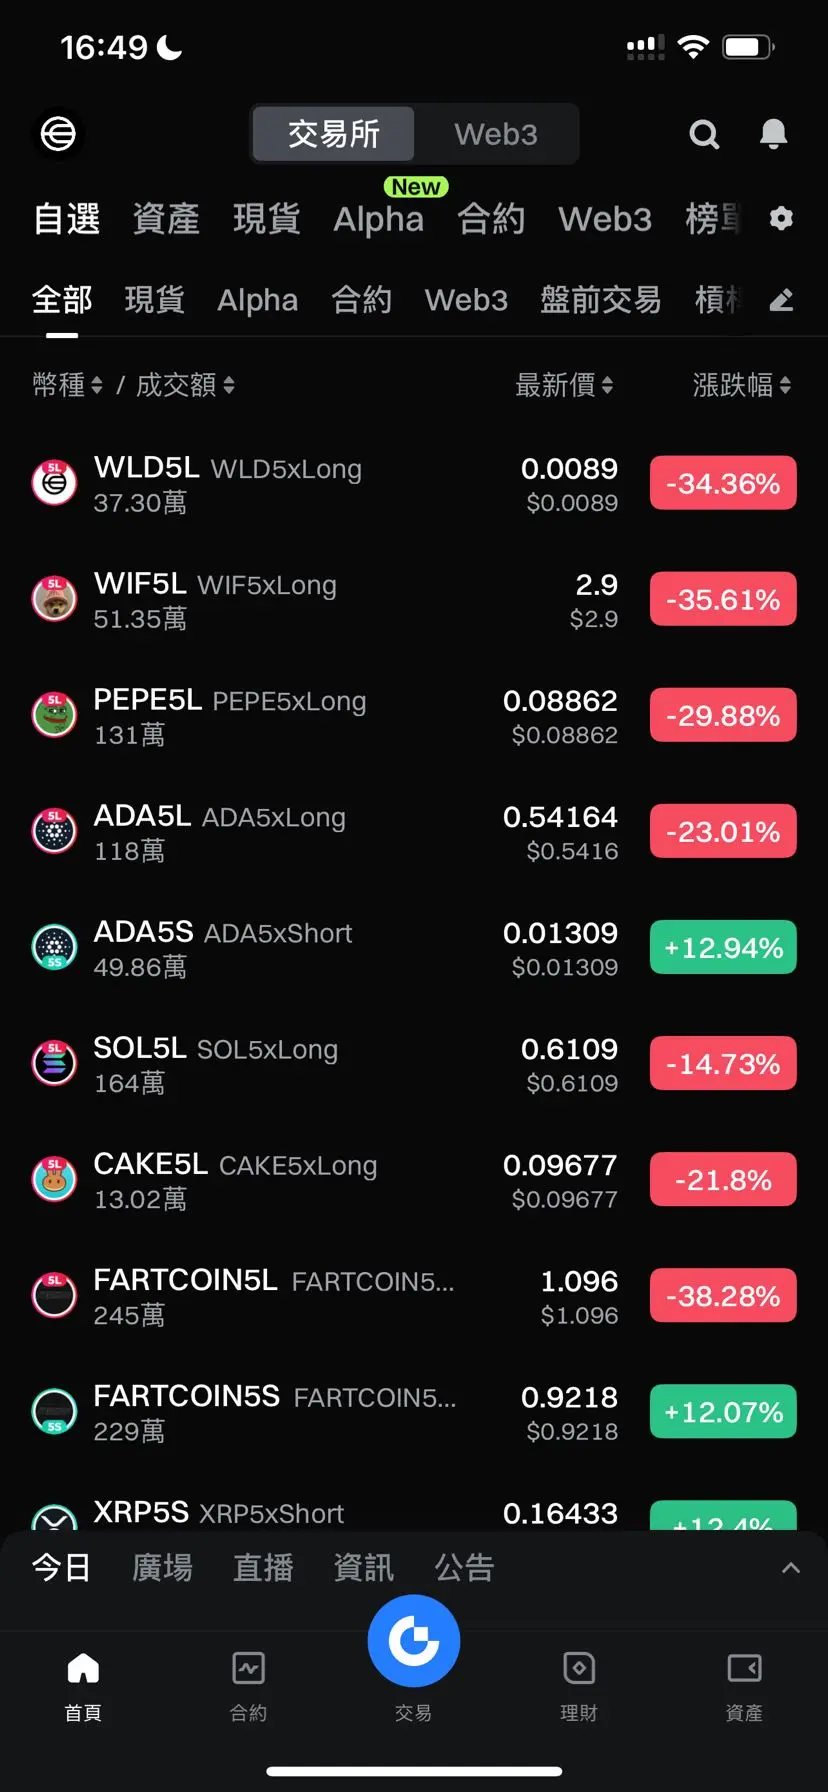Open 理財 in bottom navigation
The image size is (828, 1792).
pos(579,1686)
